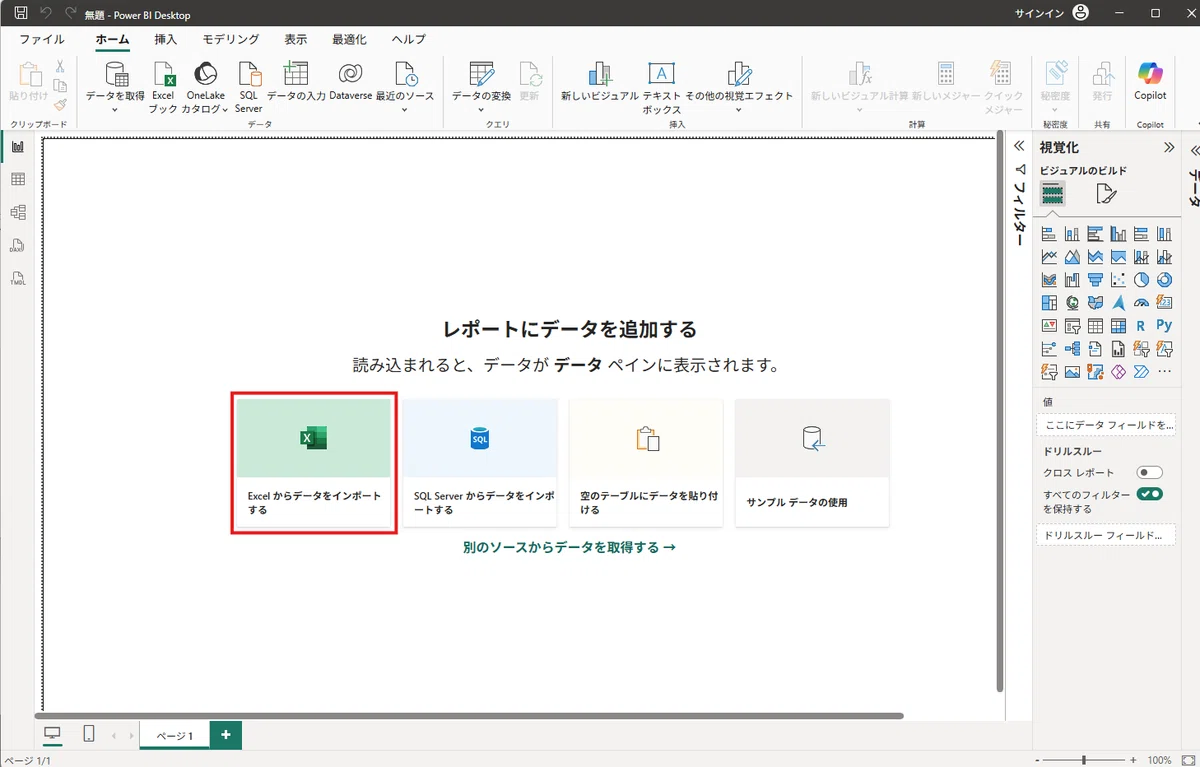The height and width of the screenshot is (767, 1200).
Task: Expand the フィルター pane chevron
Action: (1019, 146)
